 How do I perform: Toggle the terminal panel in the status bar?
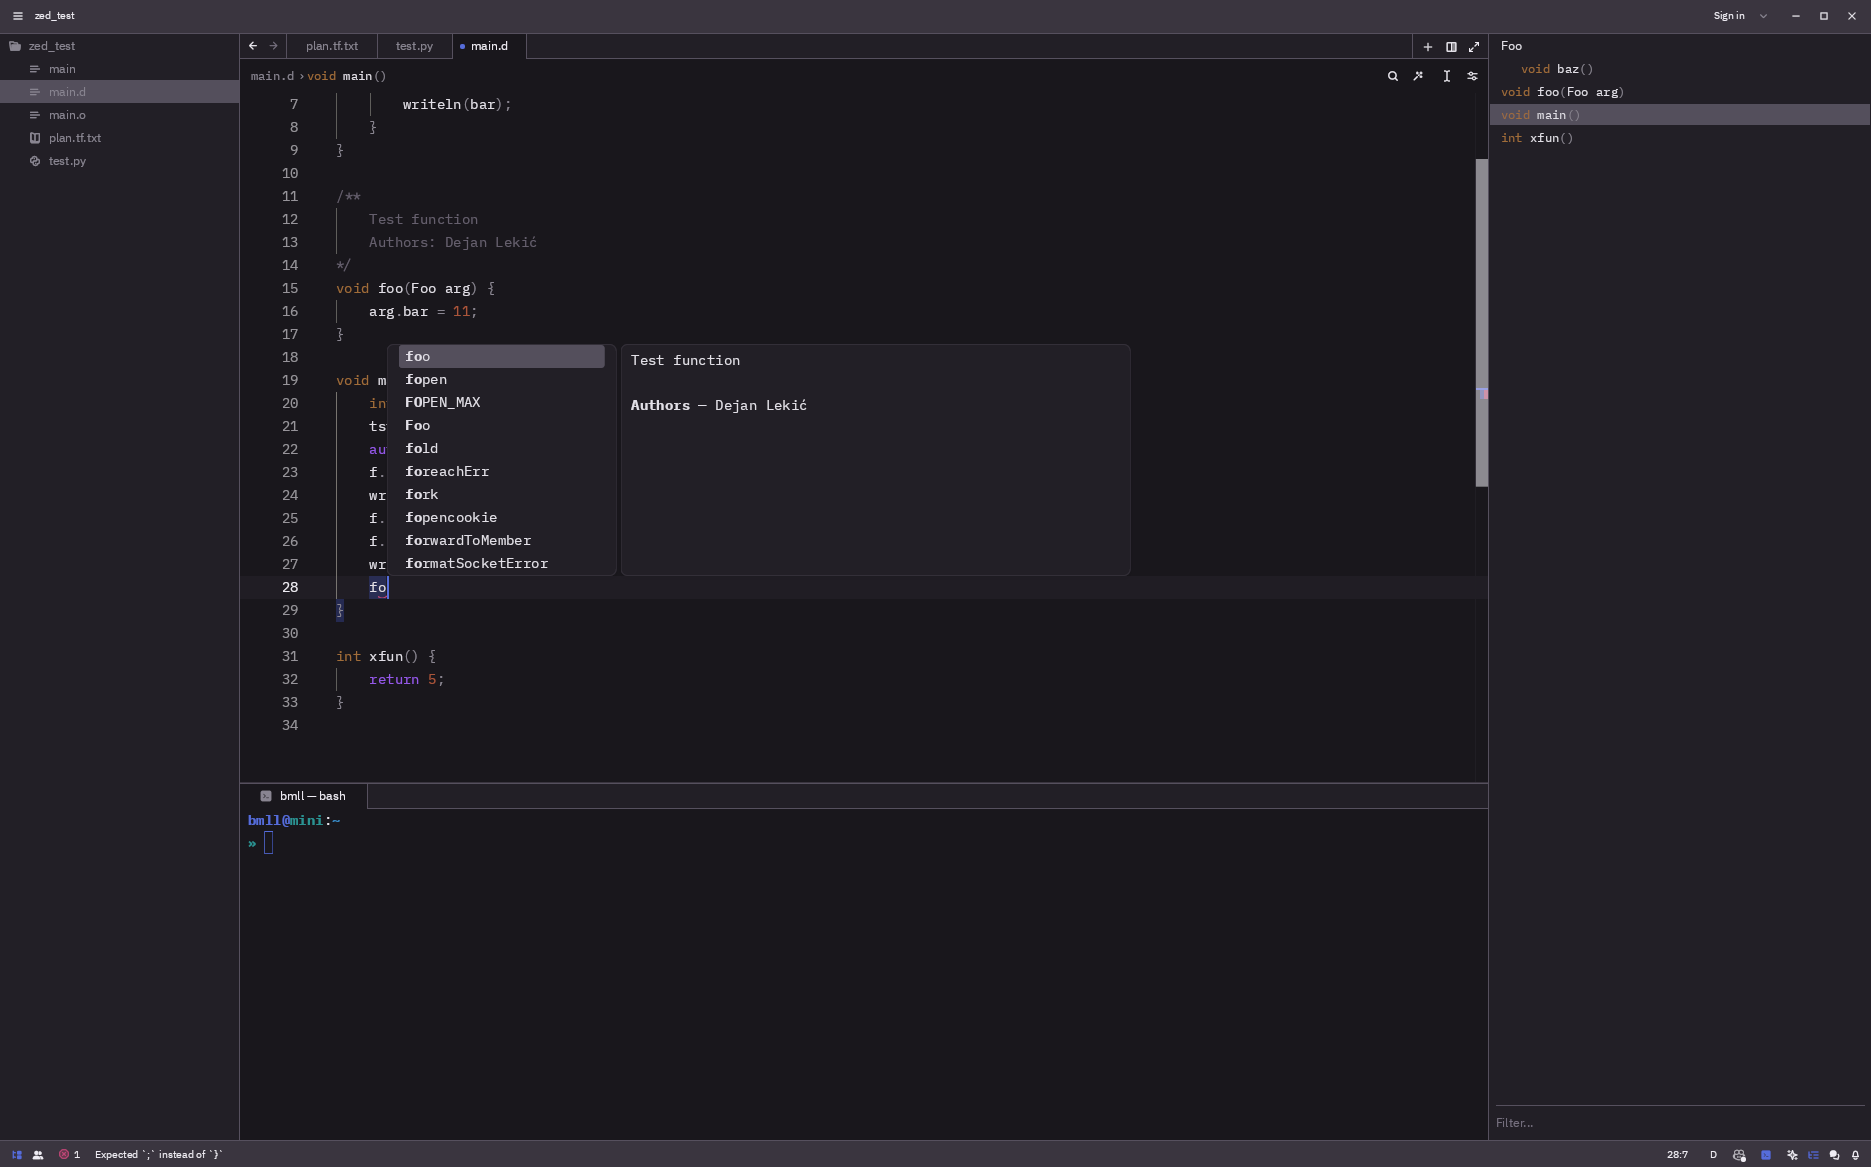pos(1766,1155)
